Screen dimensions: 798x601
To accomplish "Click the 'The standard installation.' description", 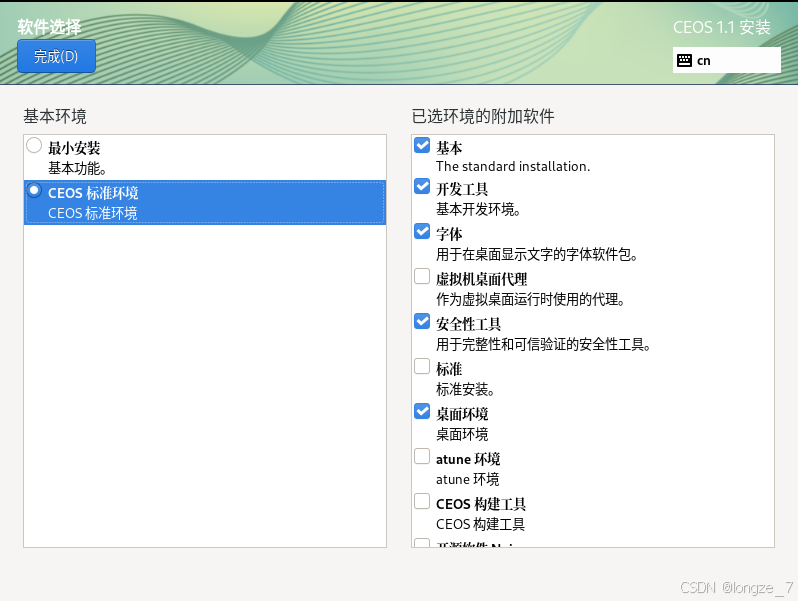I will pyautogui.click(x=513, y=166).
